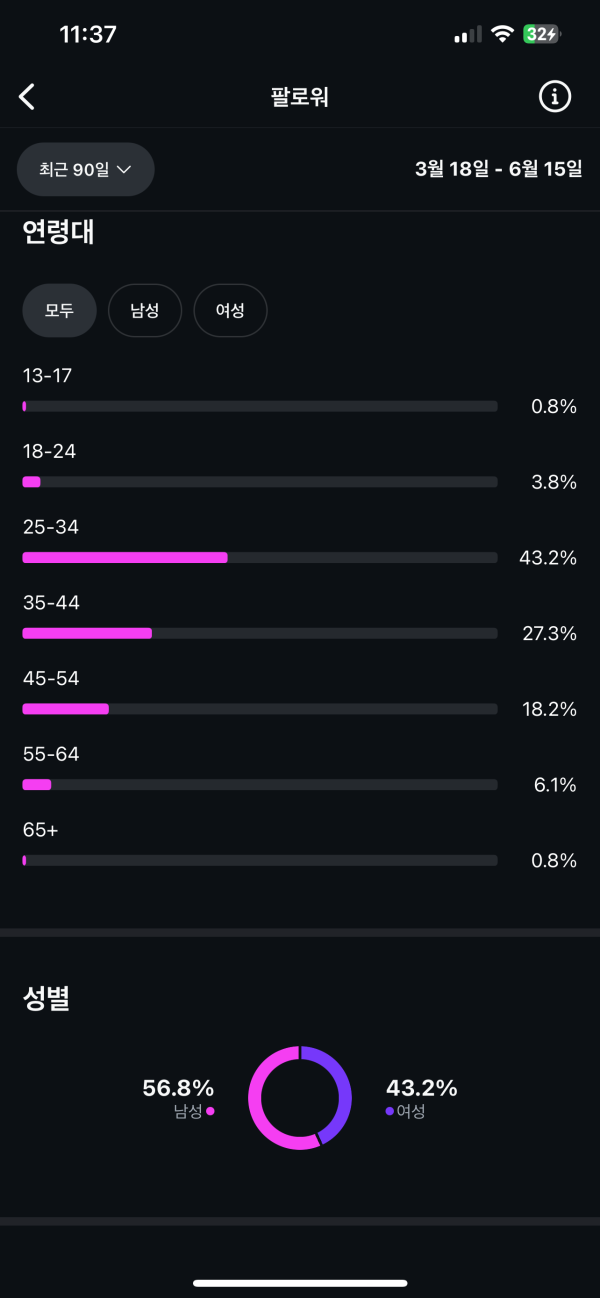Image resolution: width=600 pixels, height=1298 pixels.
Task: Tap the battery indicator icon
Action: coord(542,34)
